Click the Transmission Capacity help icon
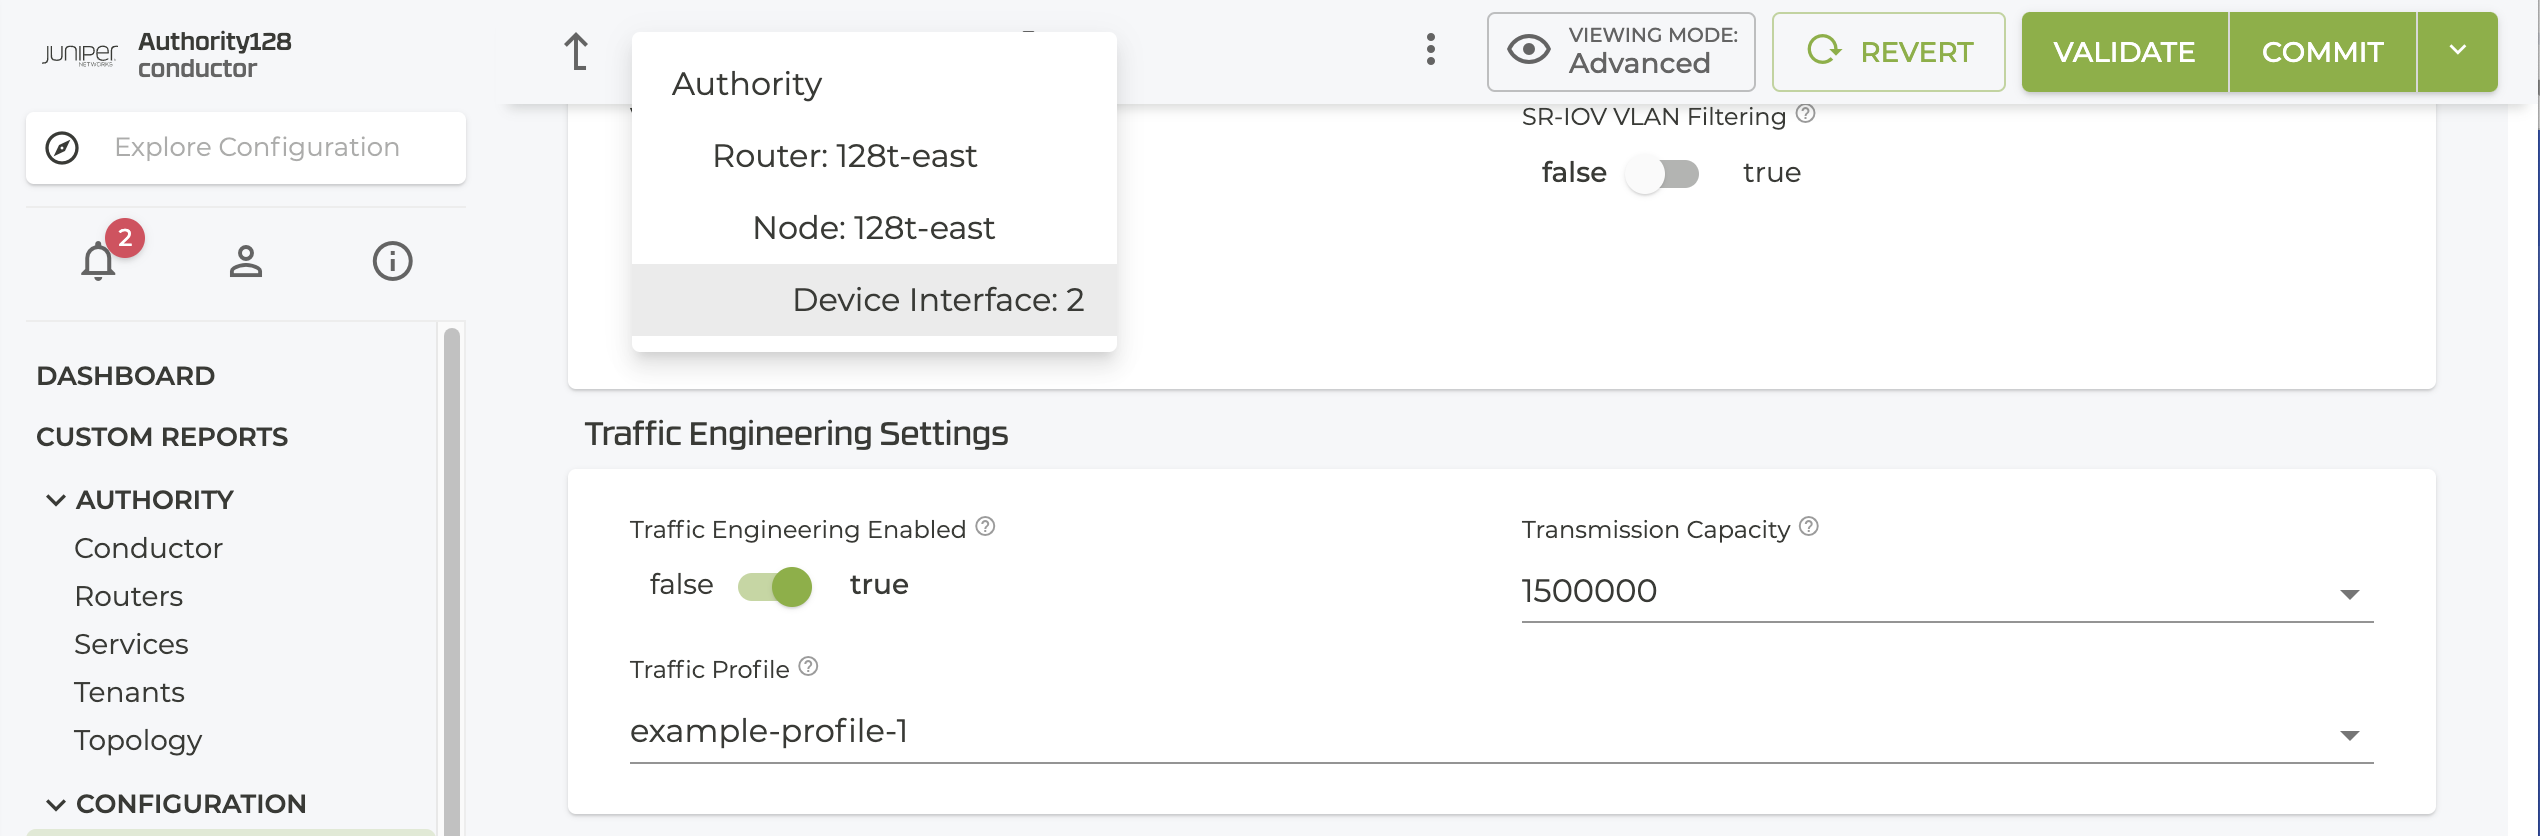The width and height of the screenshot is (2540, 836). coord(1809,526)
